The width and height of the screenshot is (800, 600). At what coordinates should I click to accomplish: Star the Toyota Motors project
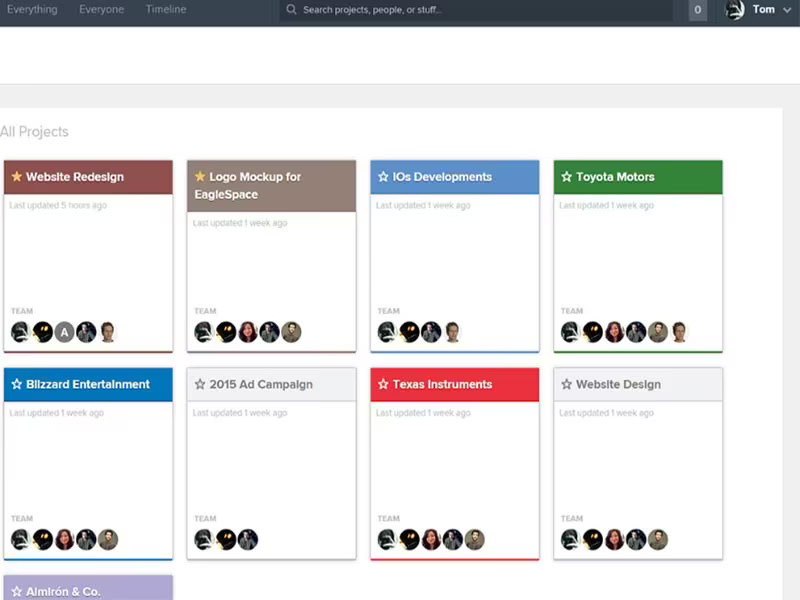click(x=566, y=177)
